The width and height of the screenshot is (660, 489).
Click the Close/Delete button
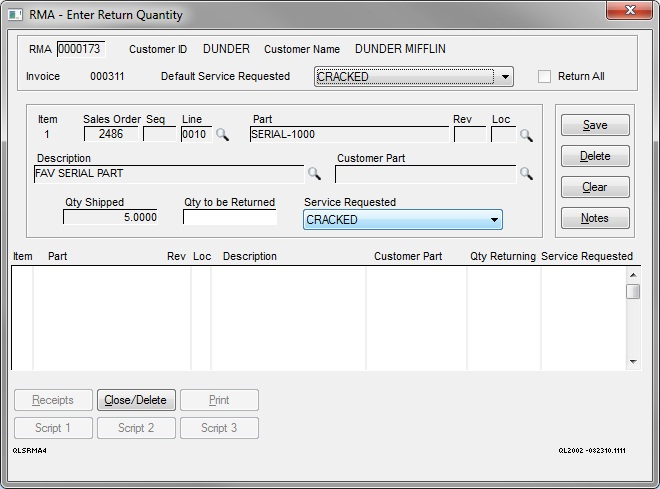(x=136, y=400)
